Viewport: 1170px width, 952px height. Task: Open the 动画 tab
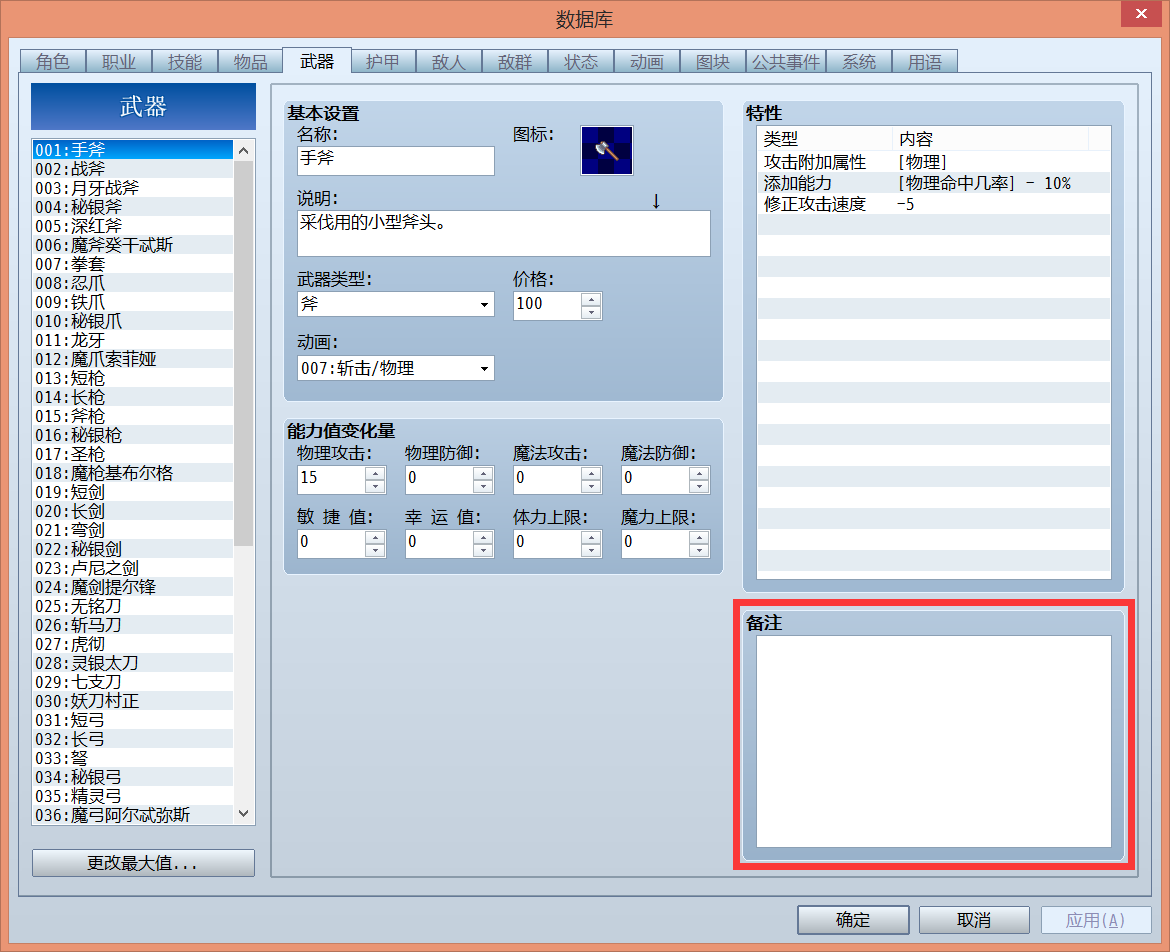coord(646,61)
